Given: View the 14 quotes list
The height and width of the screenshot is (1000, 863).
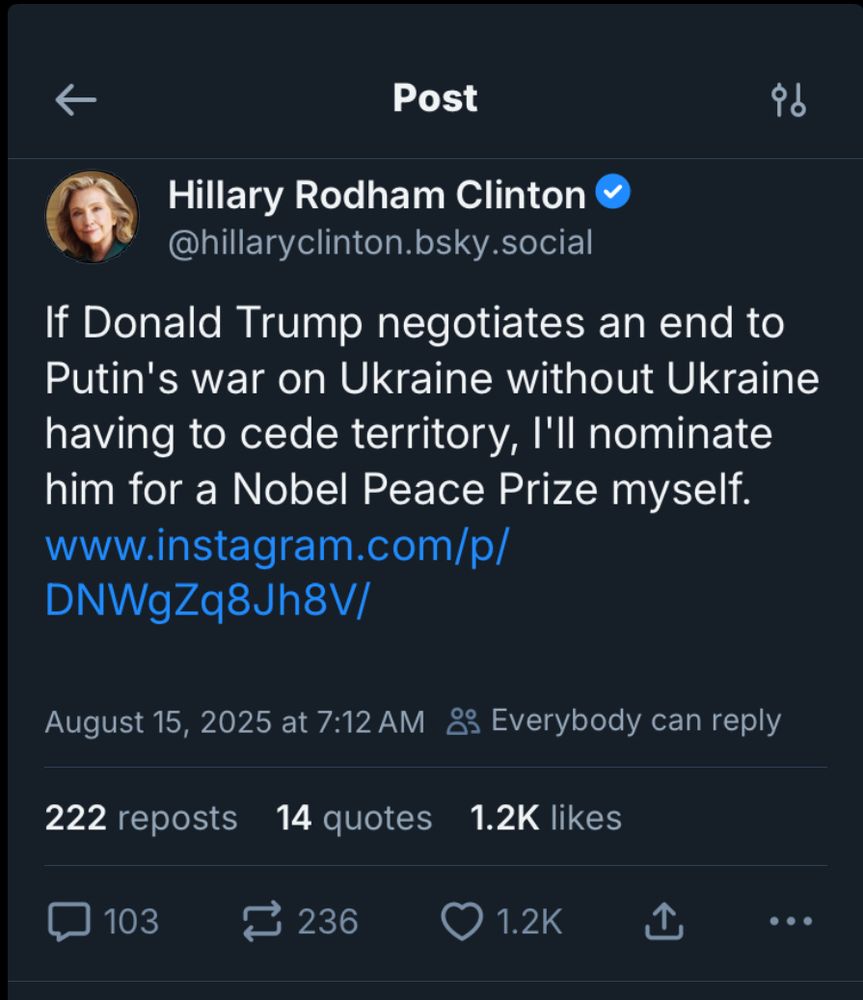Looking at the screenshot, I should pos(354,818).
